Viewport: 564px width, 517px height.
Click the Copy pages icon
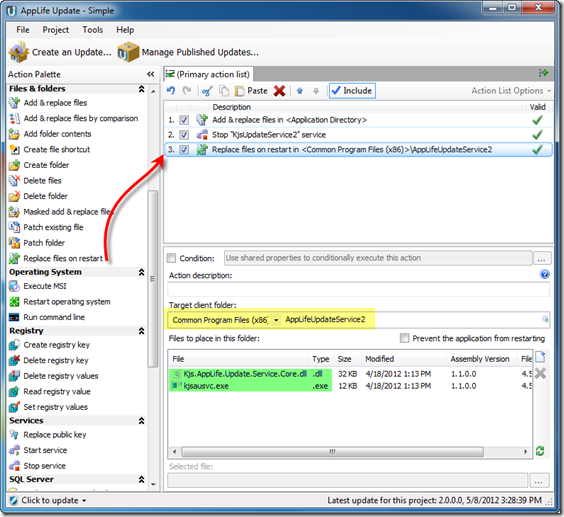pos(224,91)
